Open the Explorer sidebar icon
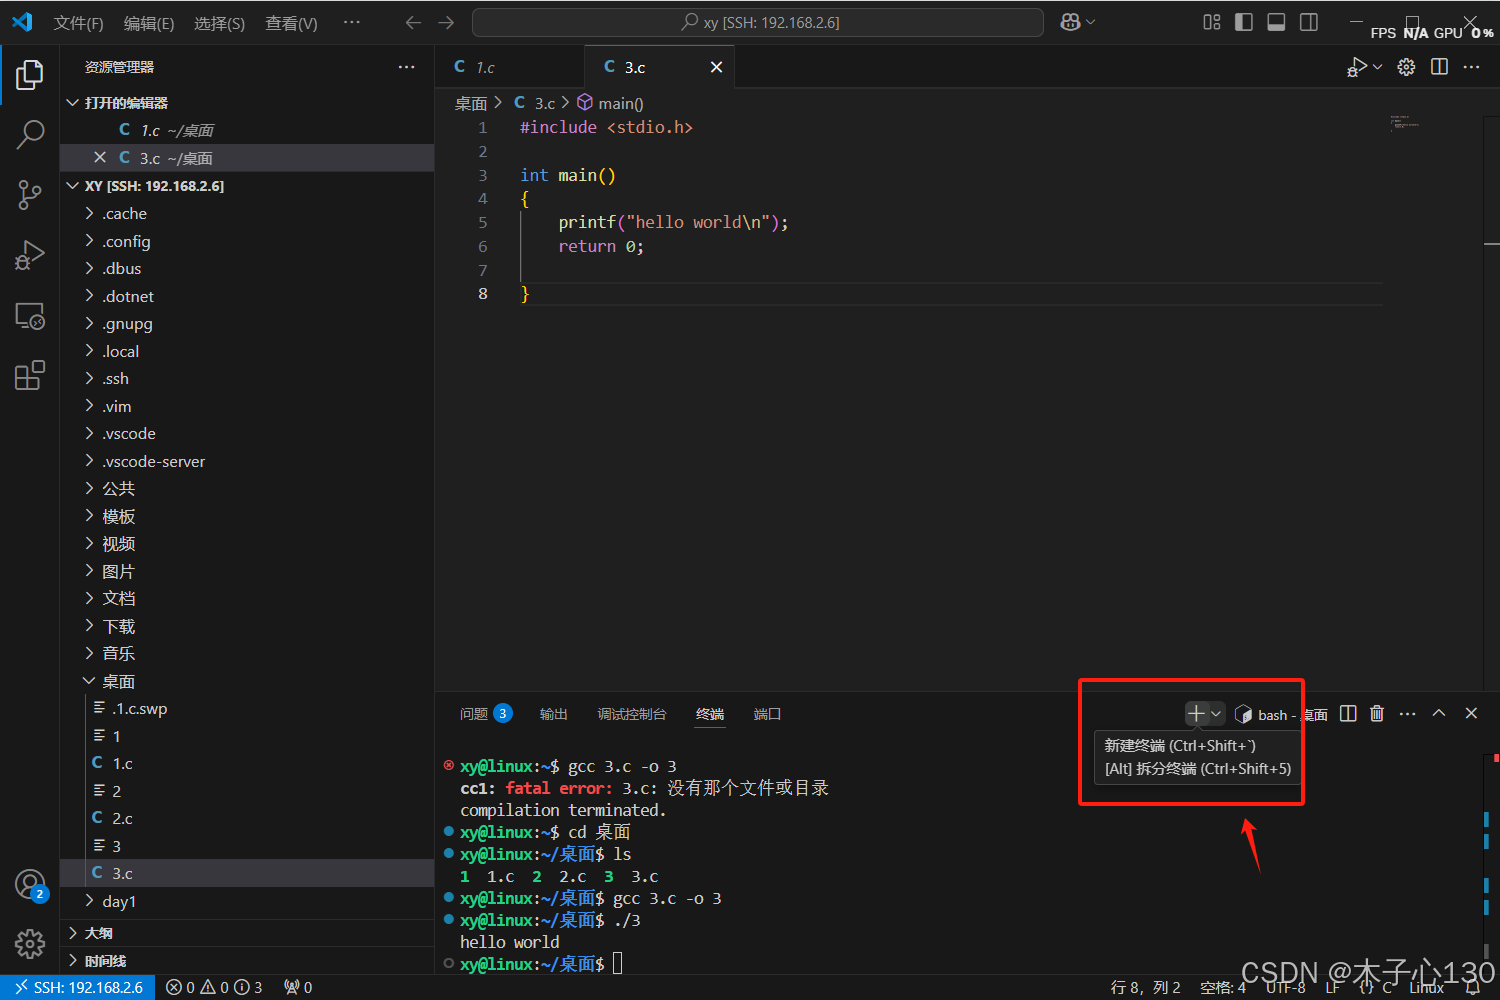 (x=30, y=74)
